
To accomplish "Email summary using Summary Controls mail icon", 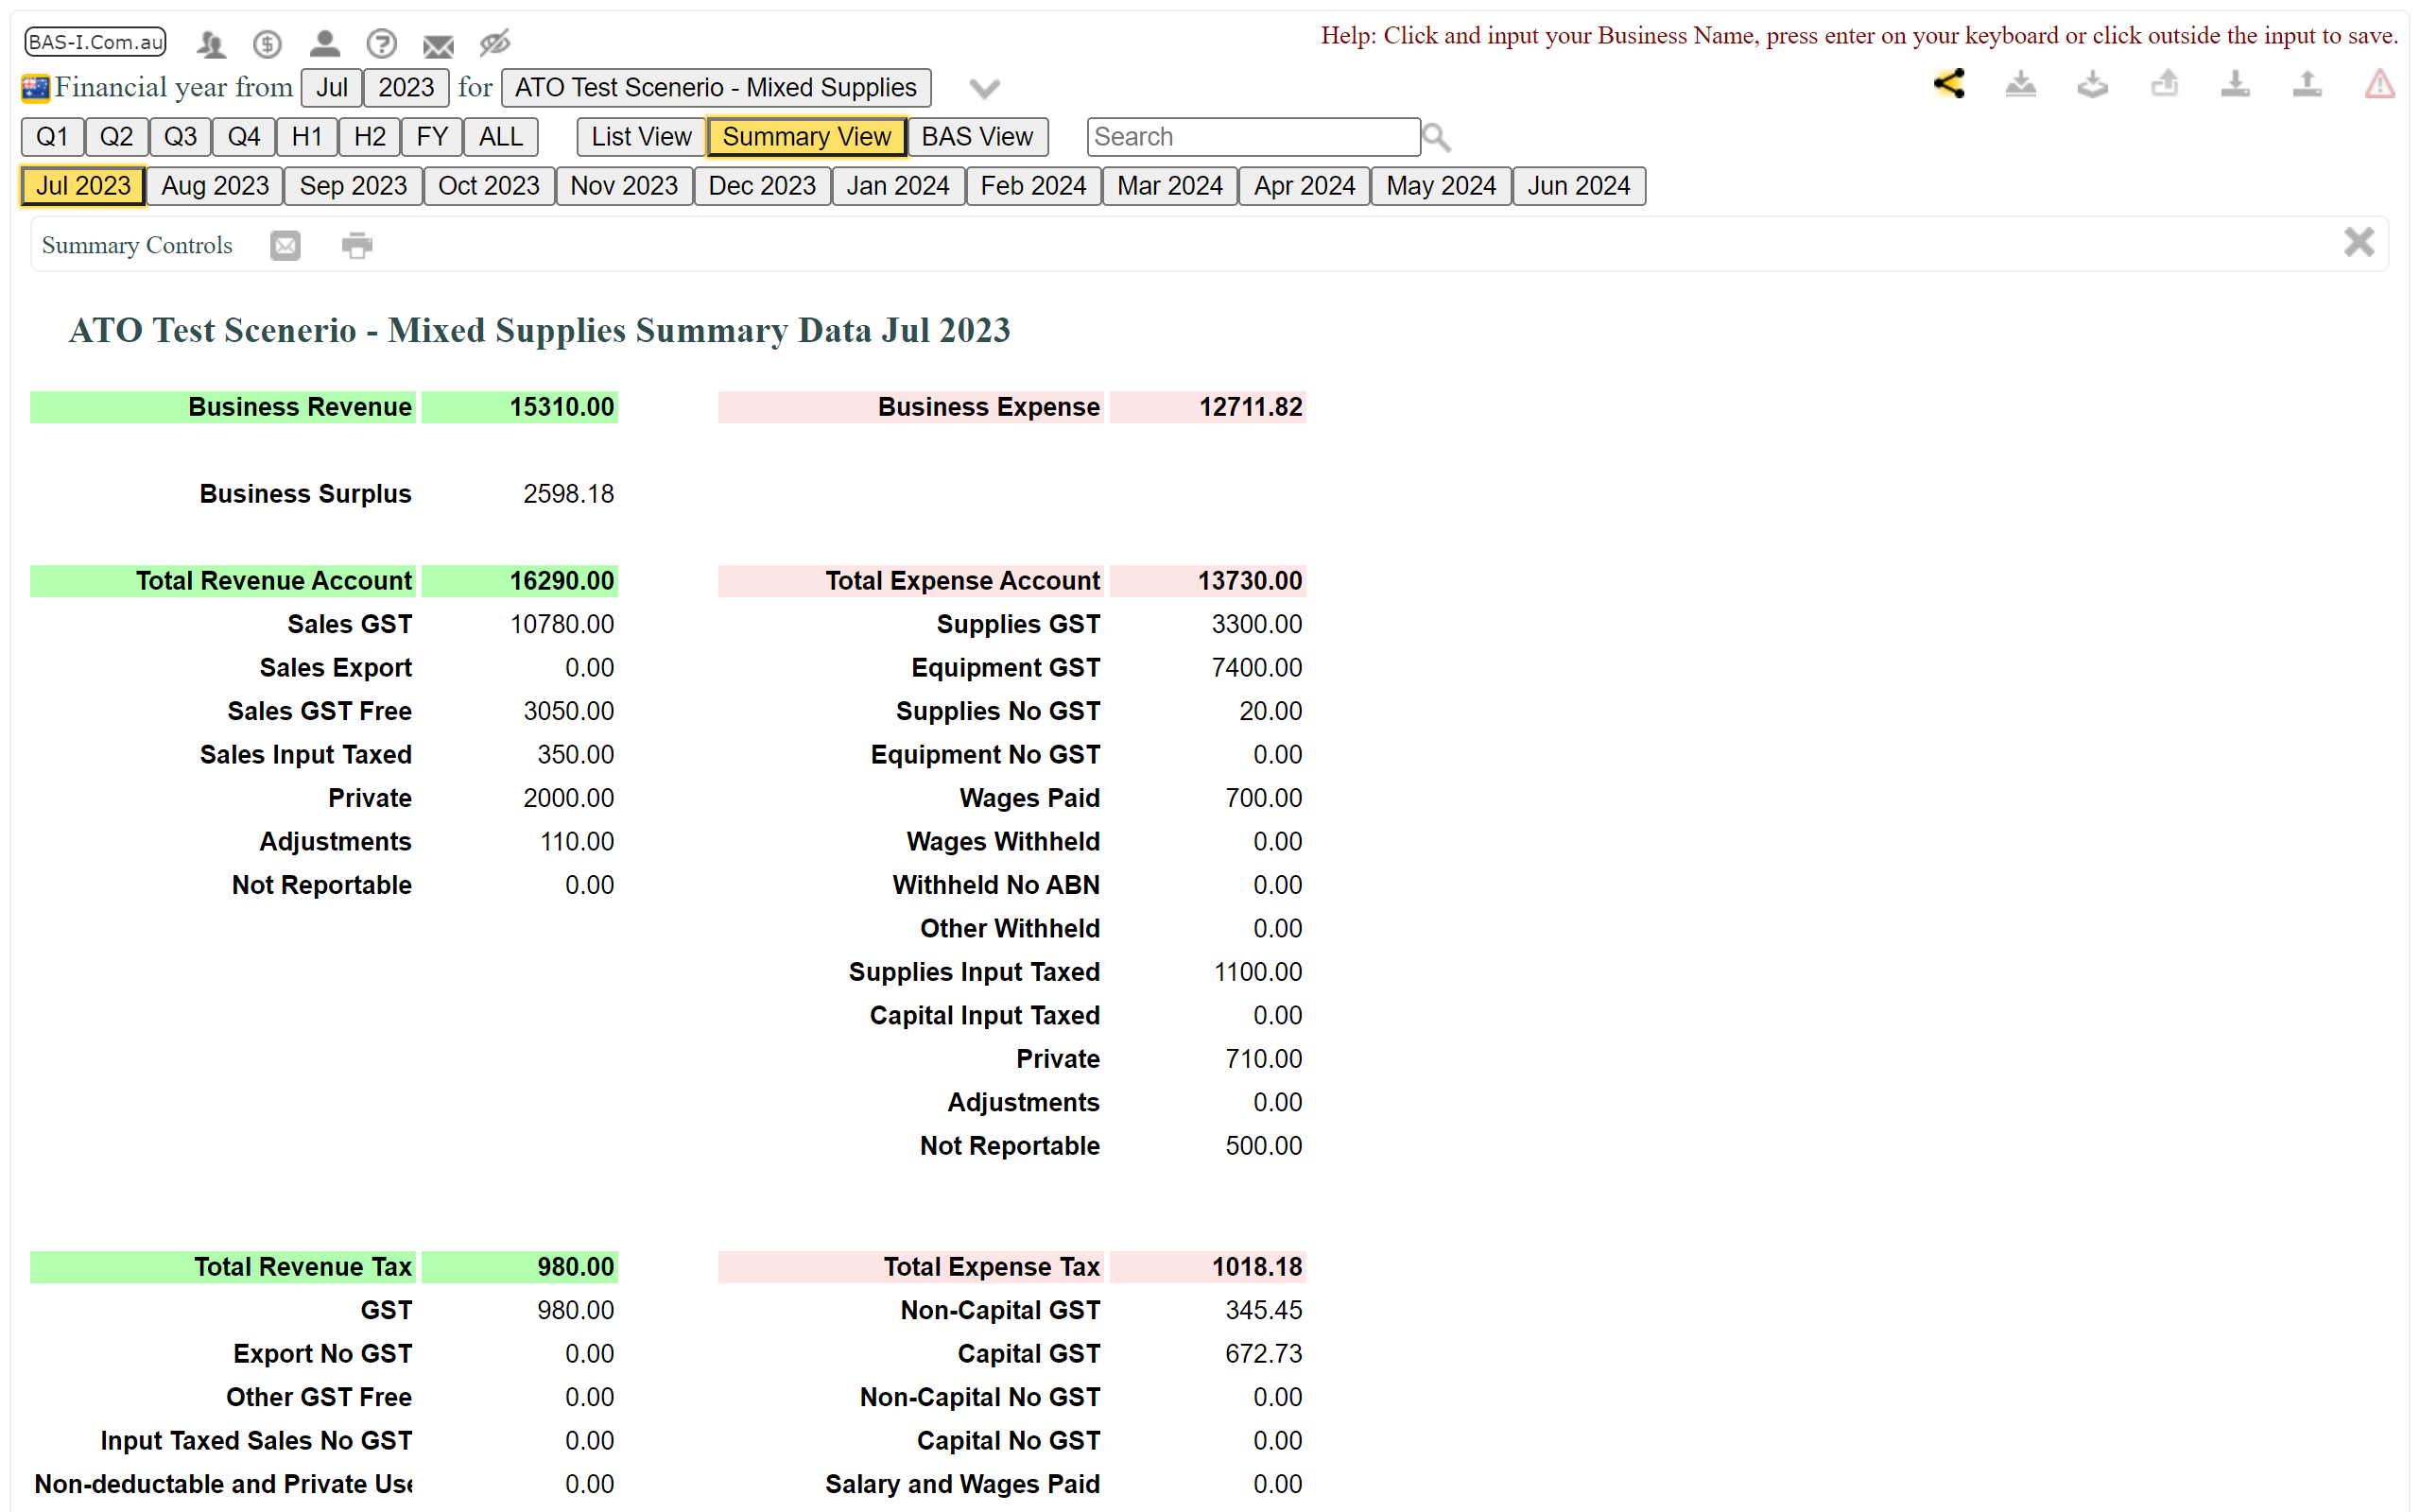I will (285, 246).
